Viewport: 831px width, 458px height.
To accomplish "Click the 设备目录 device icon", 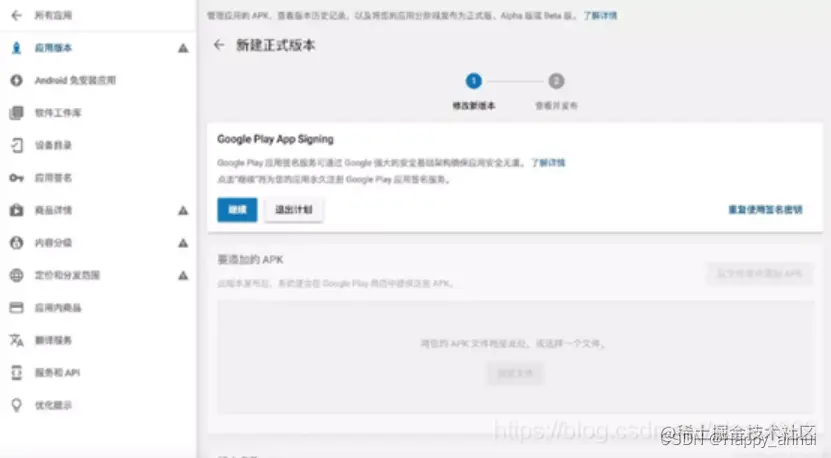I will point(17,145).
